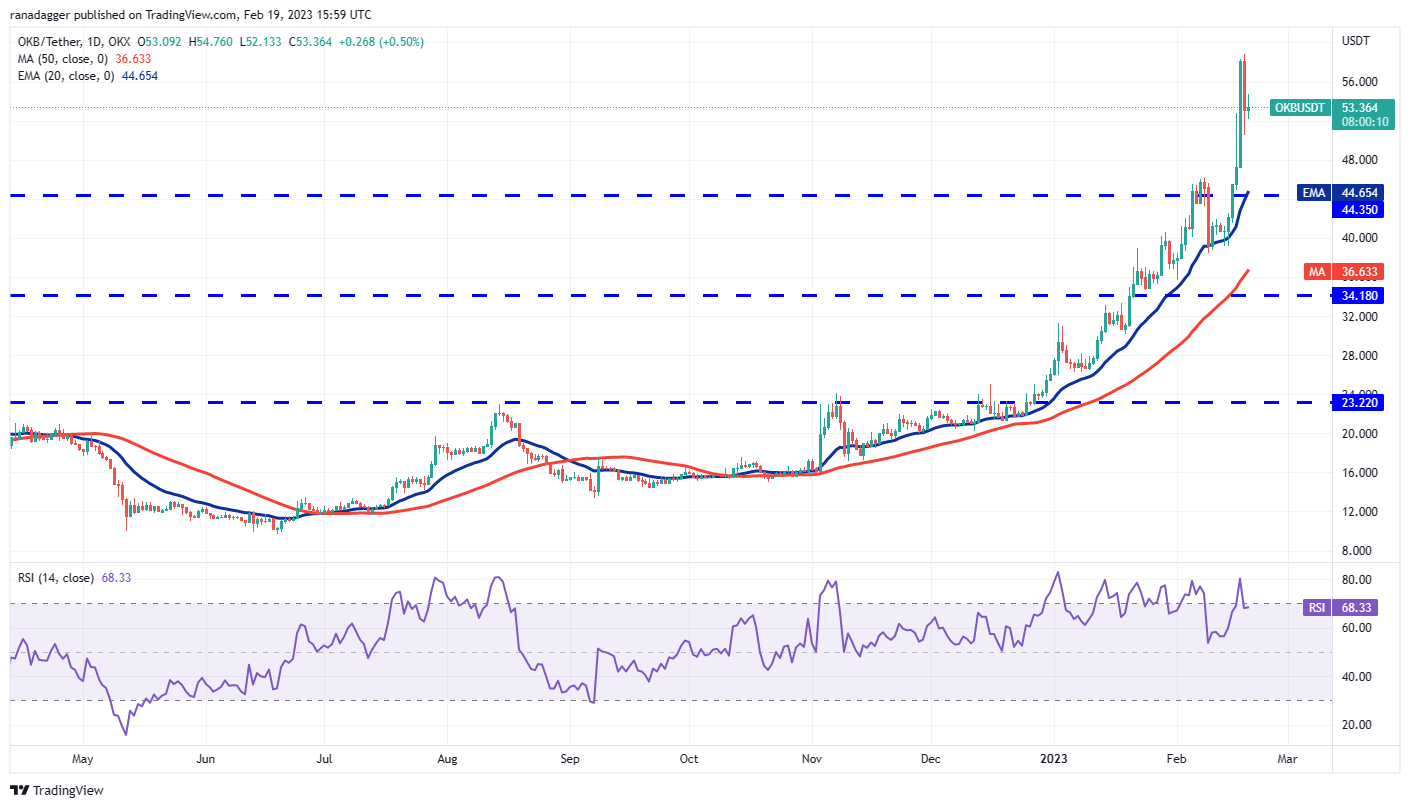Click the 2023 marker on time axis
This screenshot has height=808, width=1410.
coord(1055,759)
